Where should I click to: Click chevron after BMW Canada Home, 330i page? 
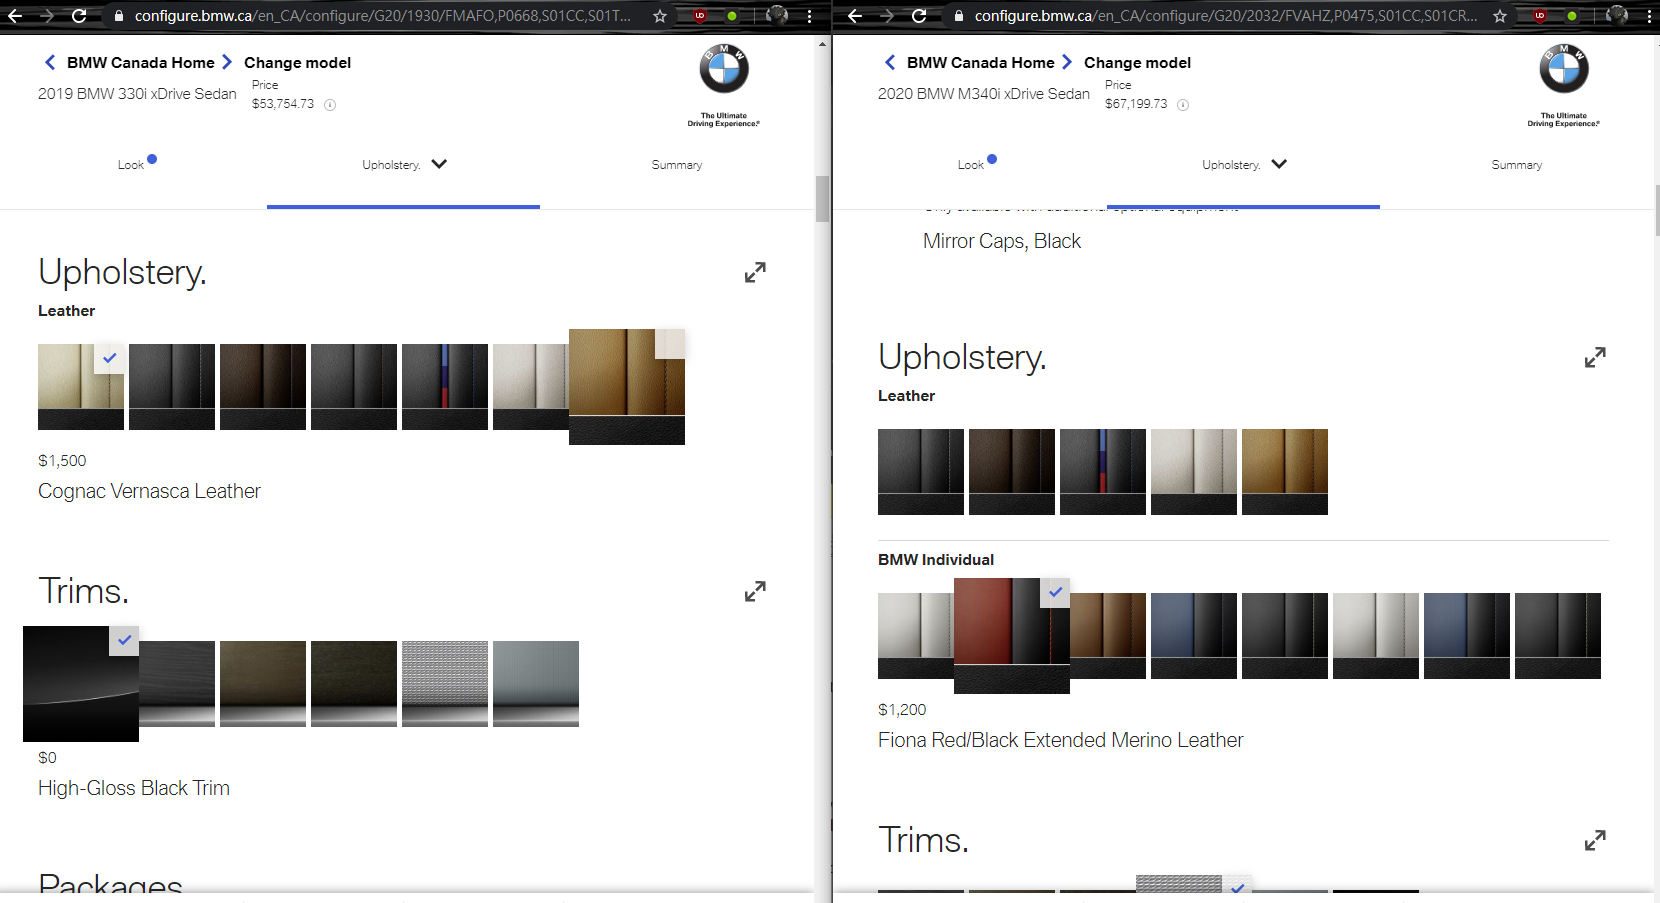tap(227, 62)
